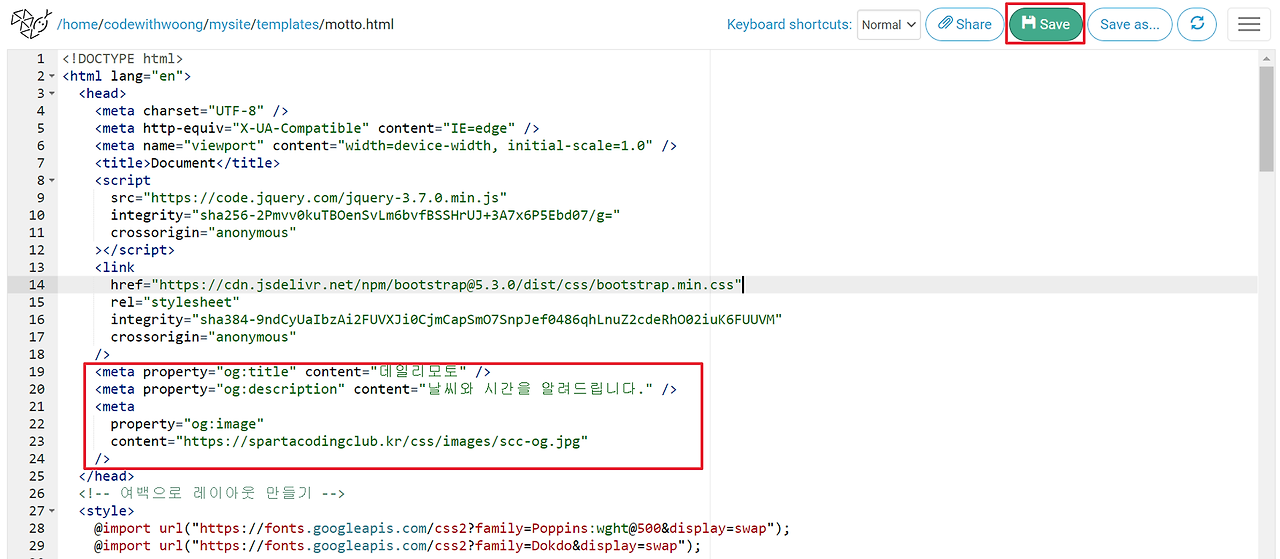
Task: Click the PythonAnywhere logo icon
Action: [30, 23]
